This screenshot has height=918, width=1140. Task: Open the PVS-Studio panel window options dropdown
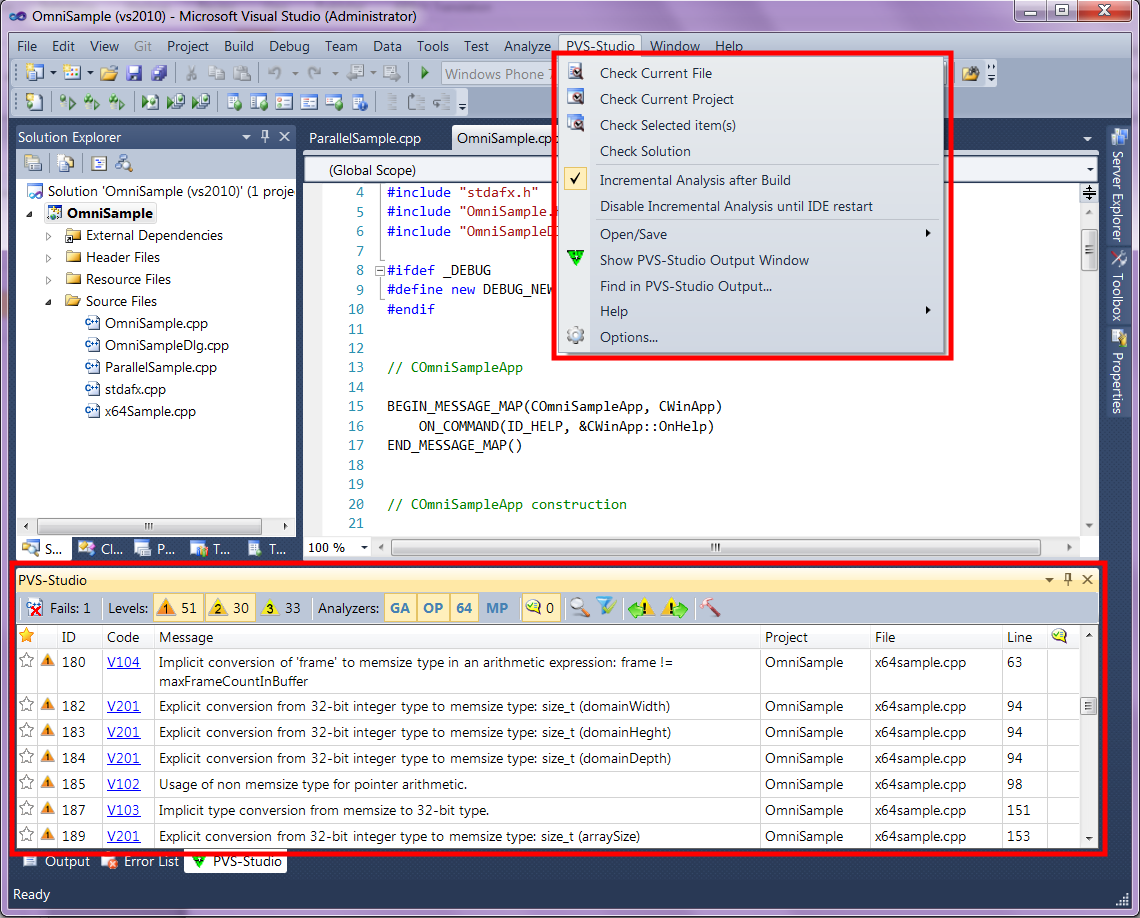1049,580
